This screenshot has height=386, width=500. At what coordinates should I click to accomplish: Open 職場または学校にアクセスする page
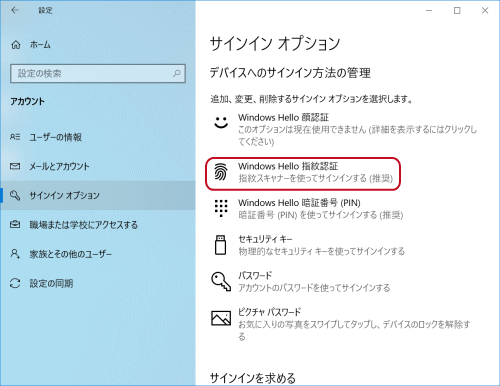98,225
